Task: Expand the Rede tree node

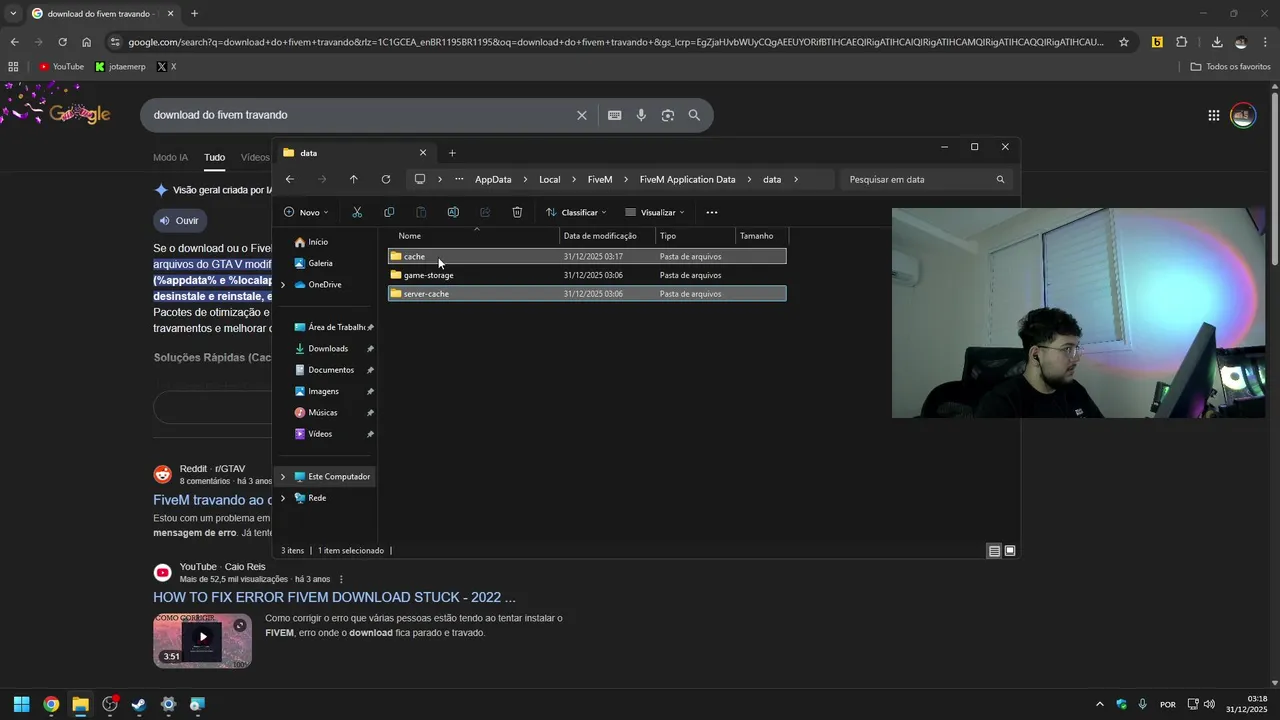Action: [283, 498]
